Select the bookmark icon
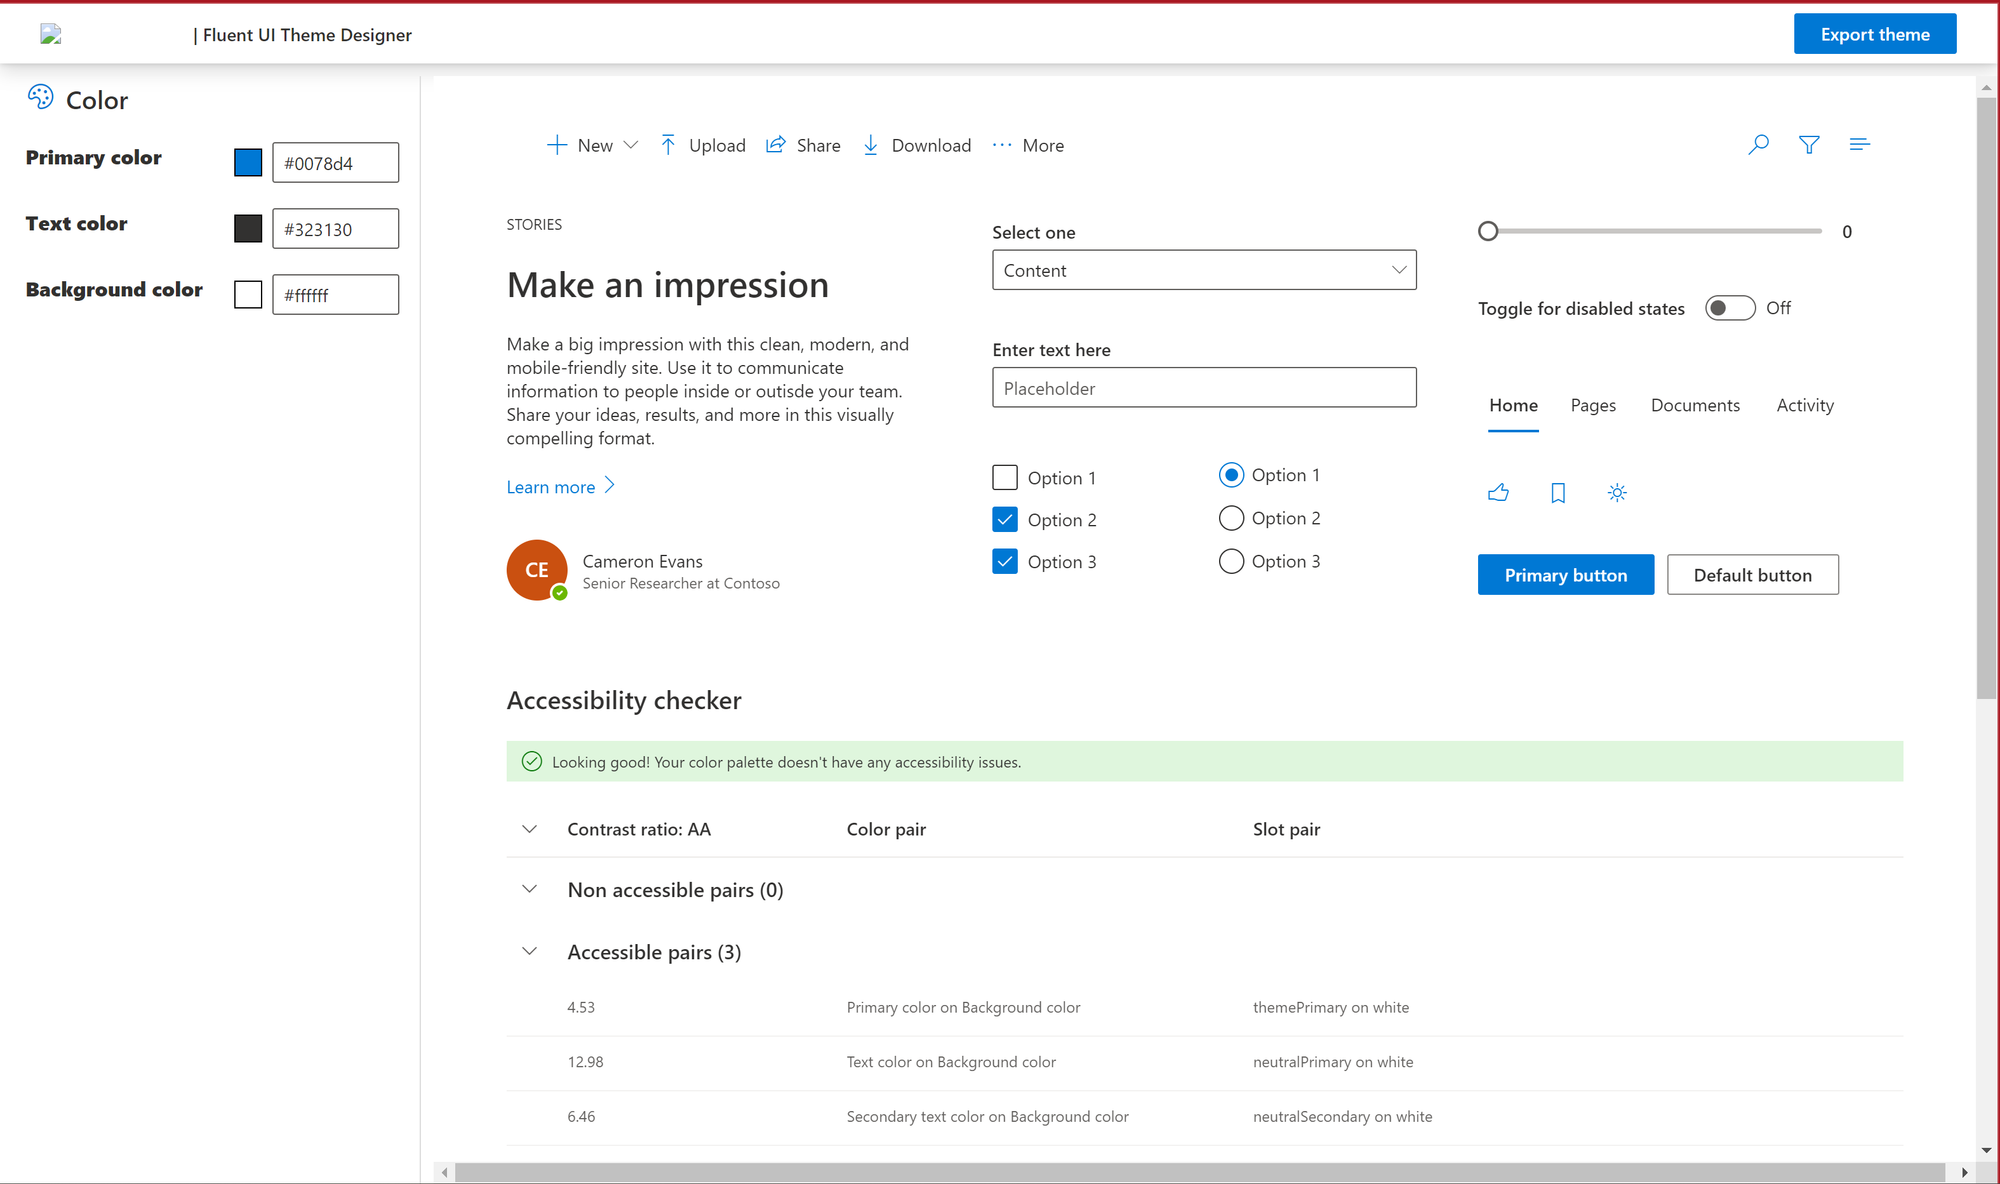The height and width of the screenshot is (1184, 2000). [1557, 492]
